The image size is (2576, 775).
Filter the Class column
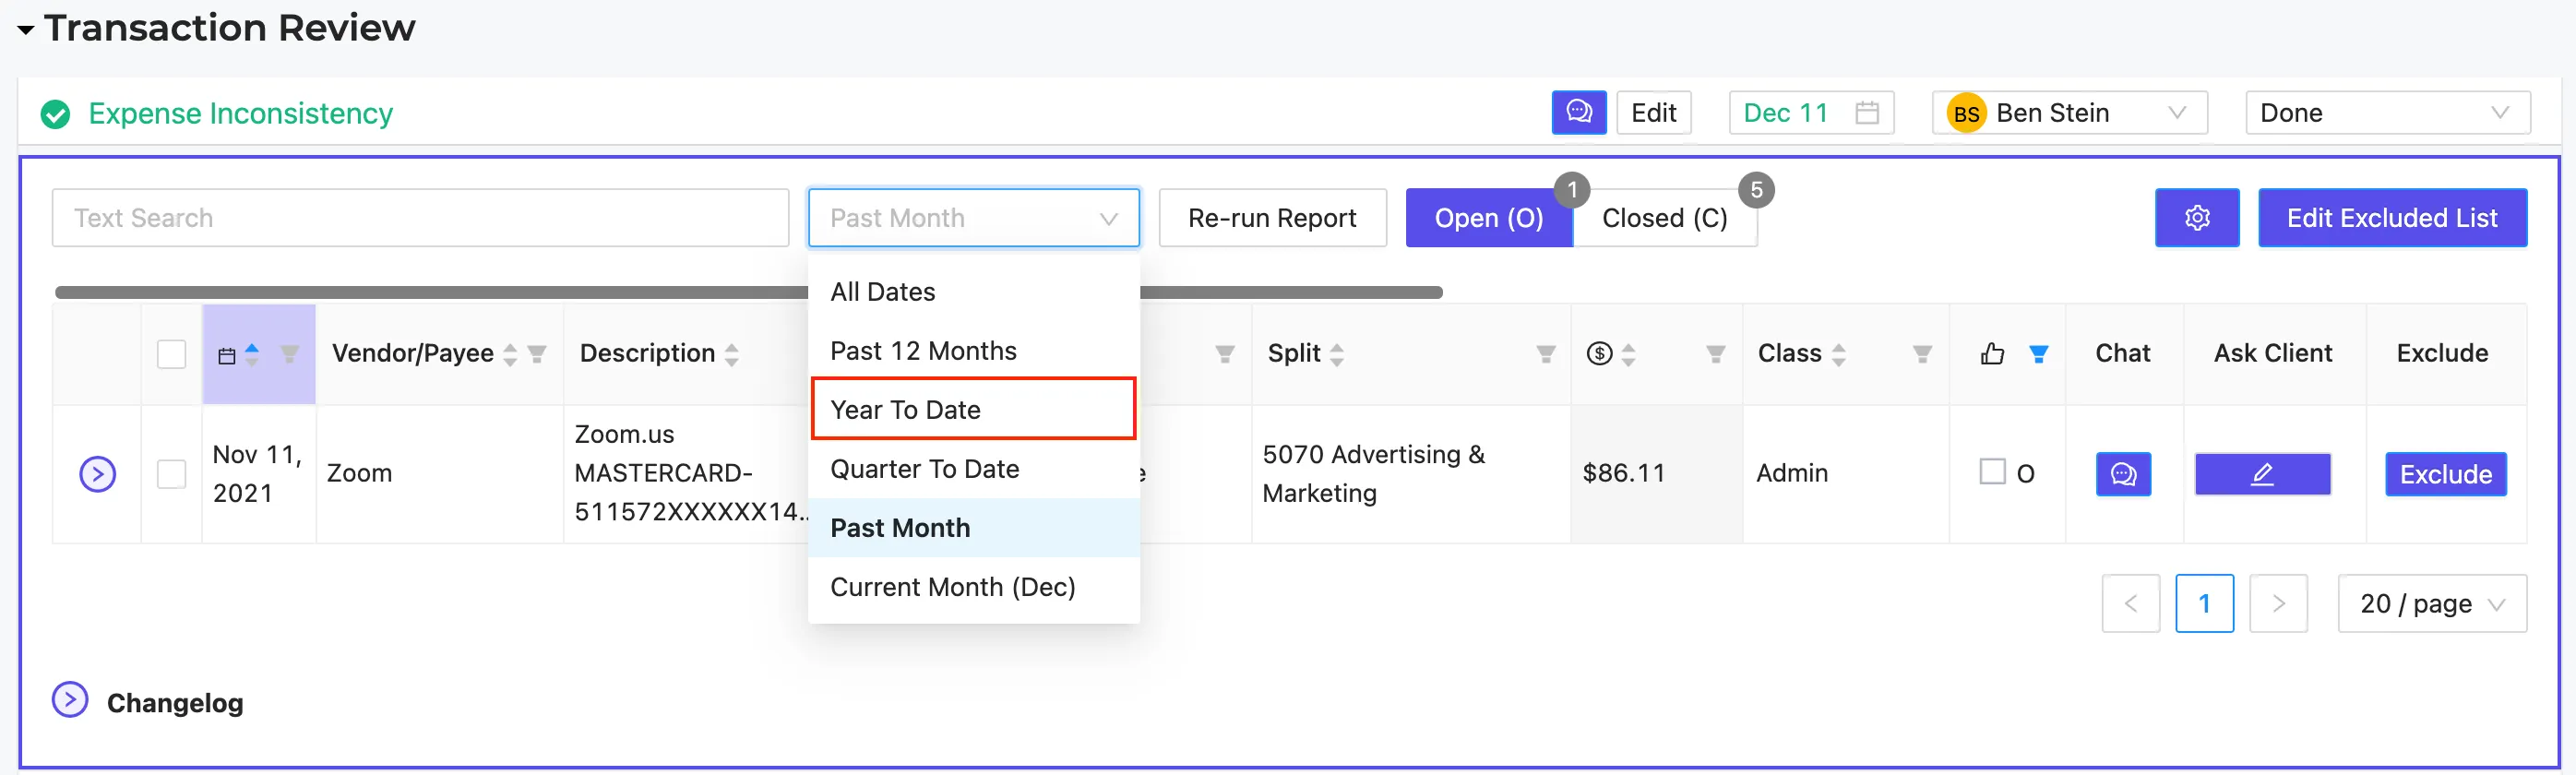pyautogui.click(x=1922, y=354)
